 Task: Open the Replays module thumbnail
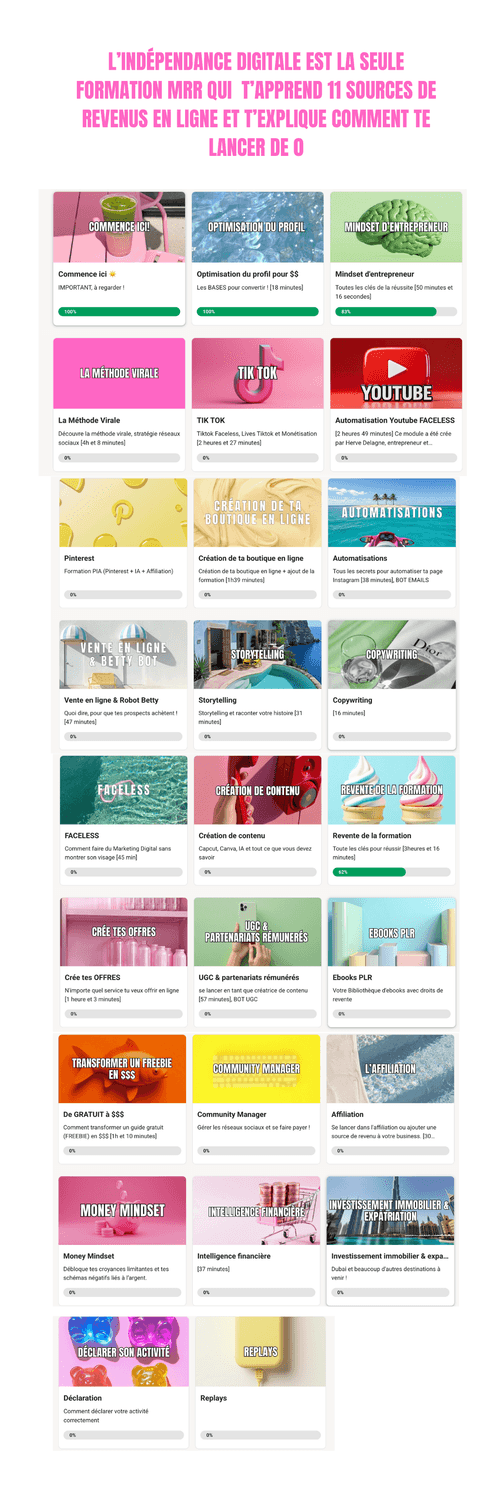(260, 1351)
